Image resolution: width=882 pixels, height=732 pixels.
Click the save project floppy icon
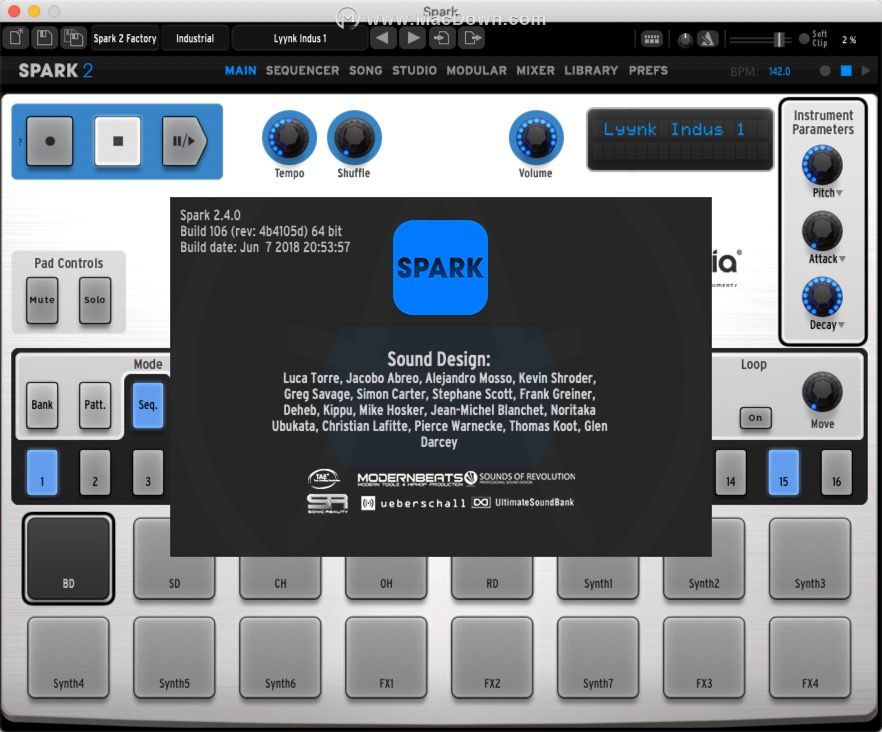click(44, 38)
